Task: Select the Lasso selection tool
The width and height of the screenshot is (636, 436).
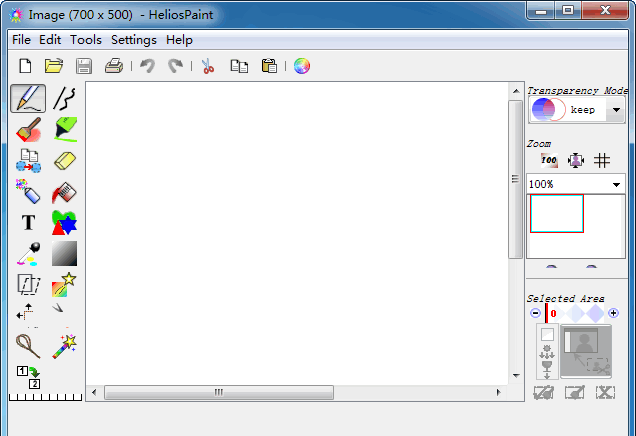Action: coord(29,346)
